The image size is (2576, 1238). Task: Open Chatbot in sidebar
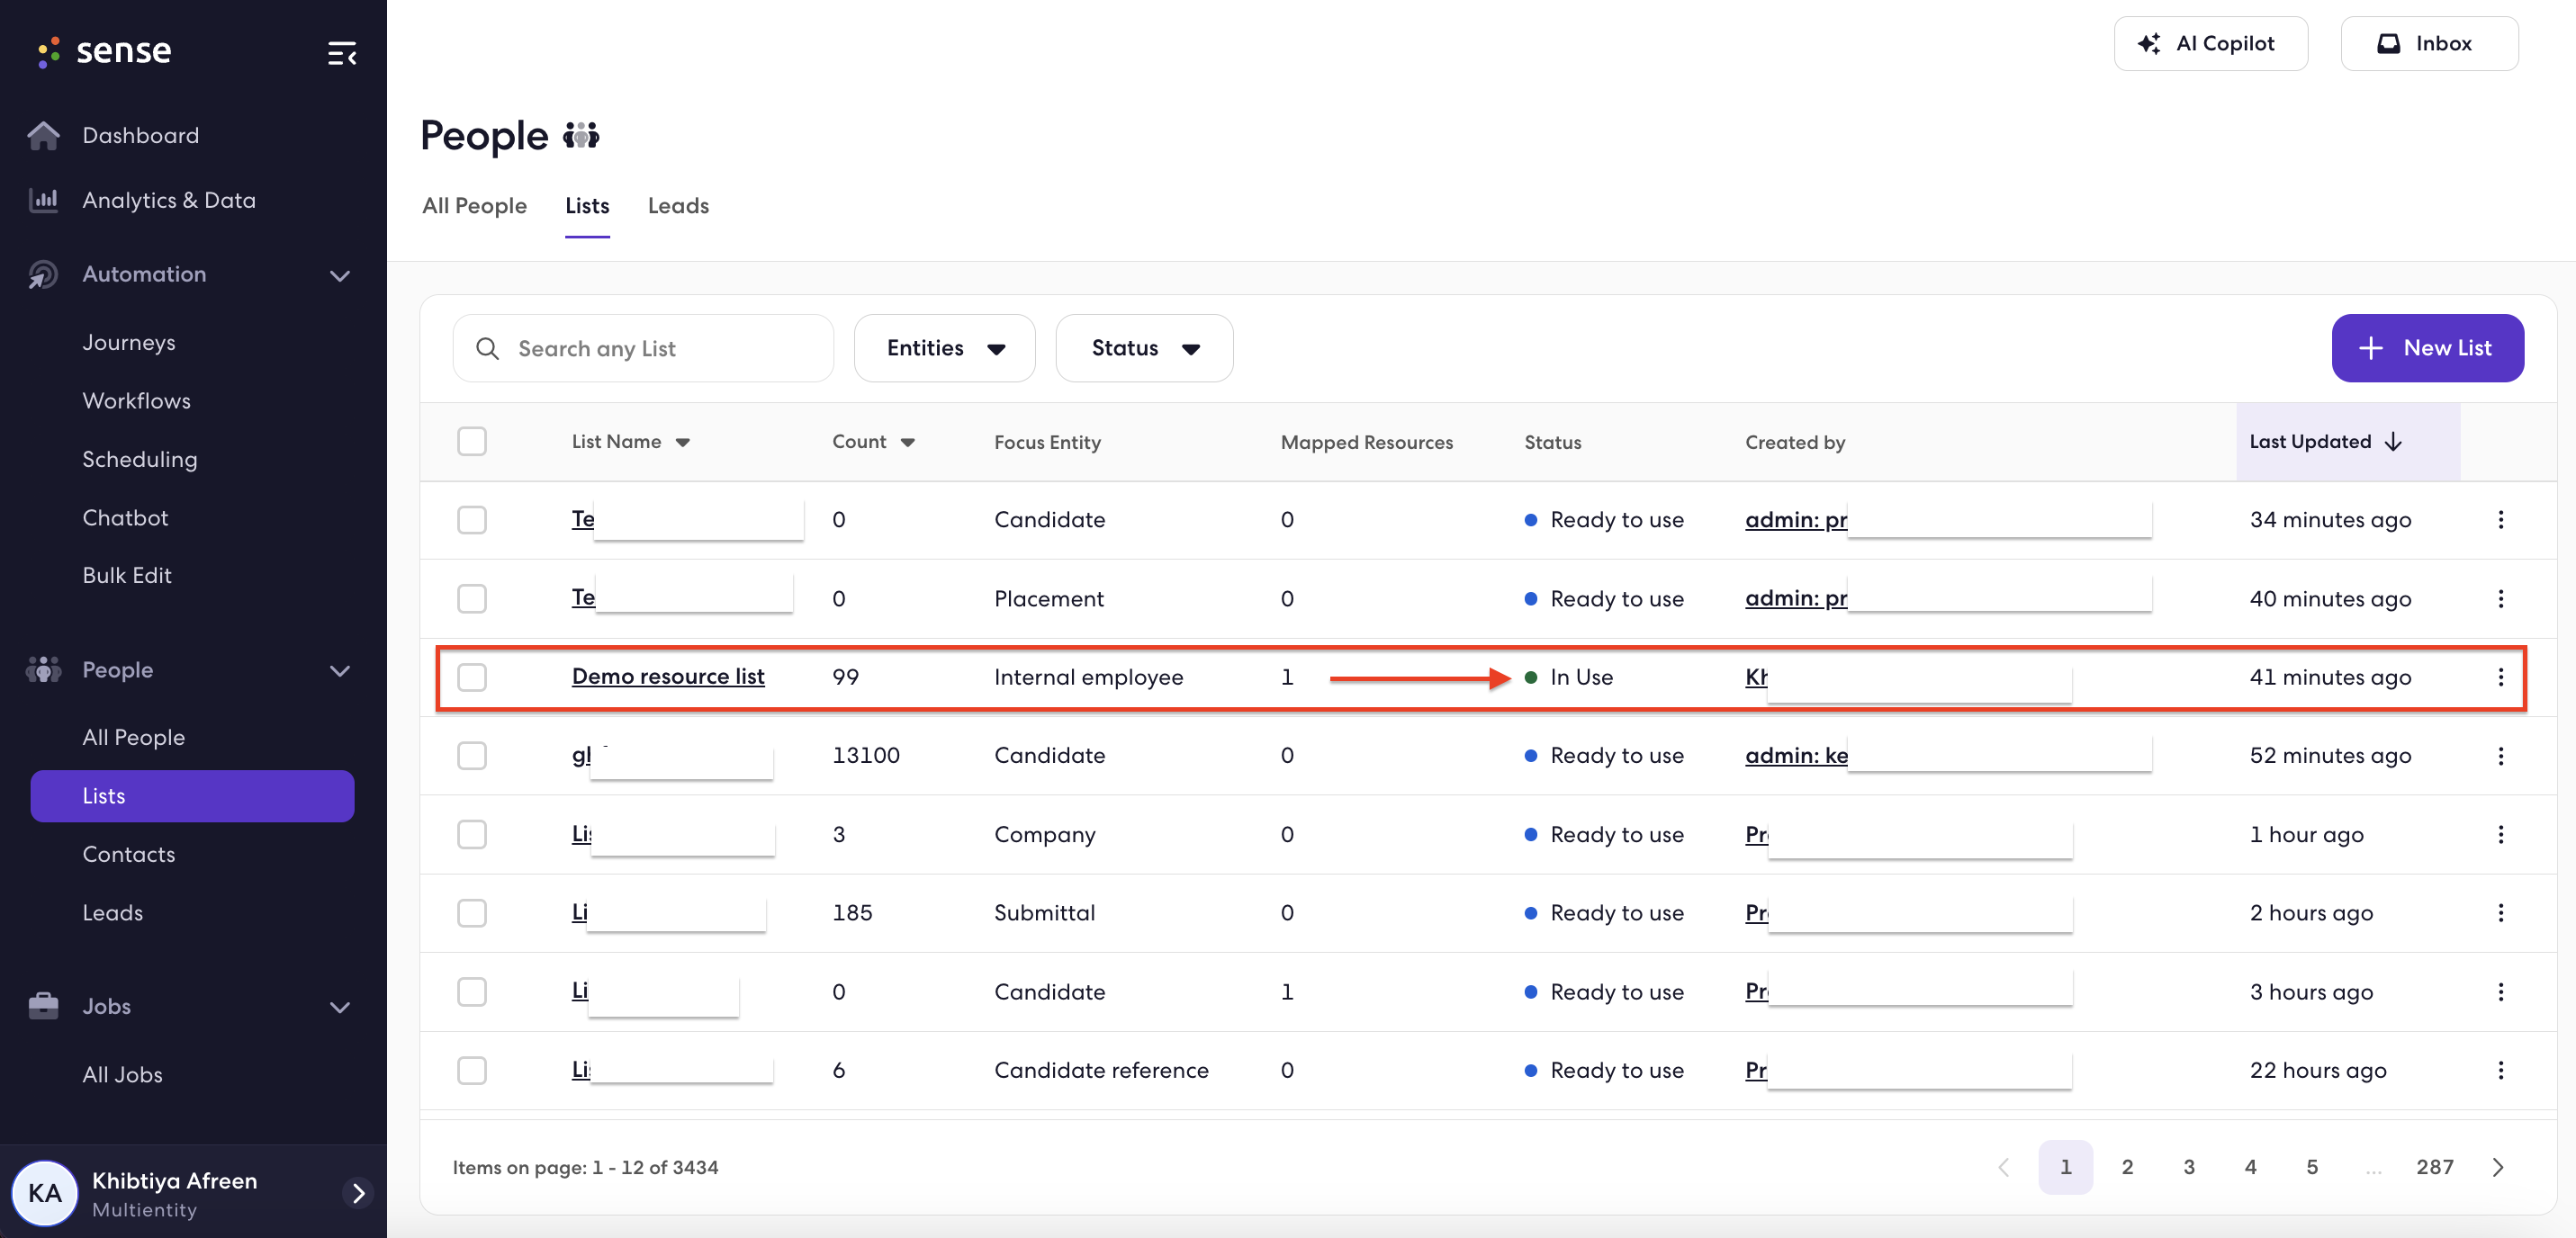[x=125, y=518]
